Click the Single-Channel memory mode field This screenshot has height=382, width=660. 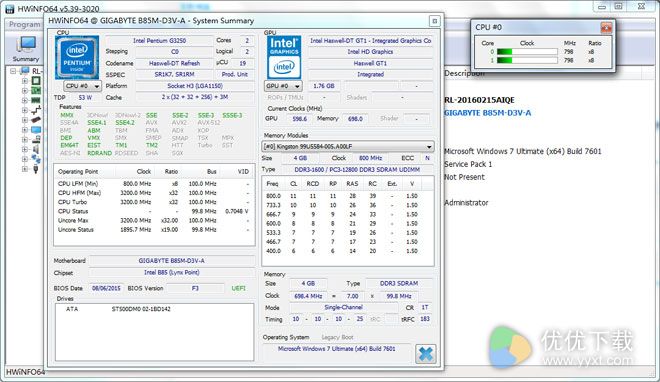pyautogui.click(x=343, y=308)
